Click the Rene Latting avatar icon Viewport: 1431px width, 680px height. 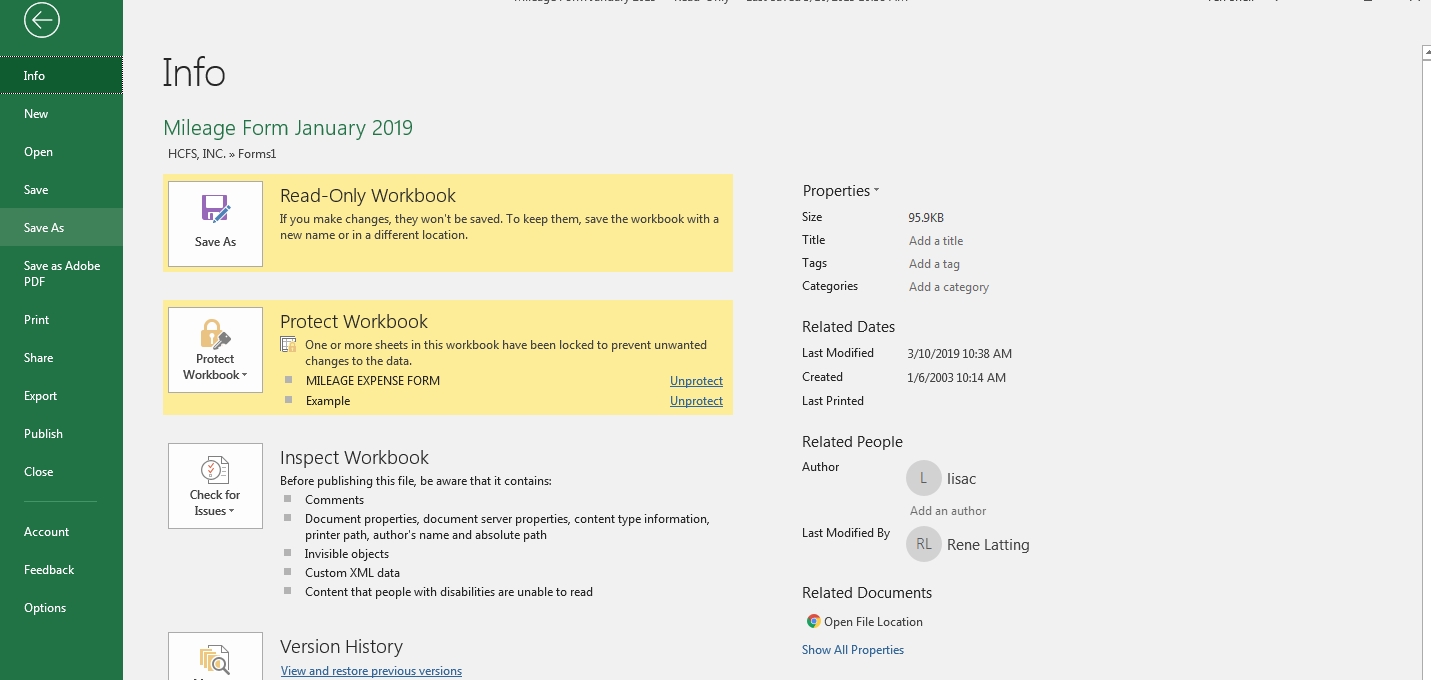click(x=923, y=545)
